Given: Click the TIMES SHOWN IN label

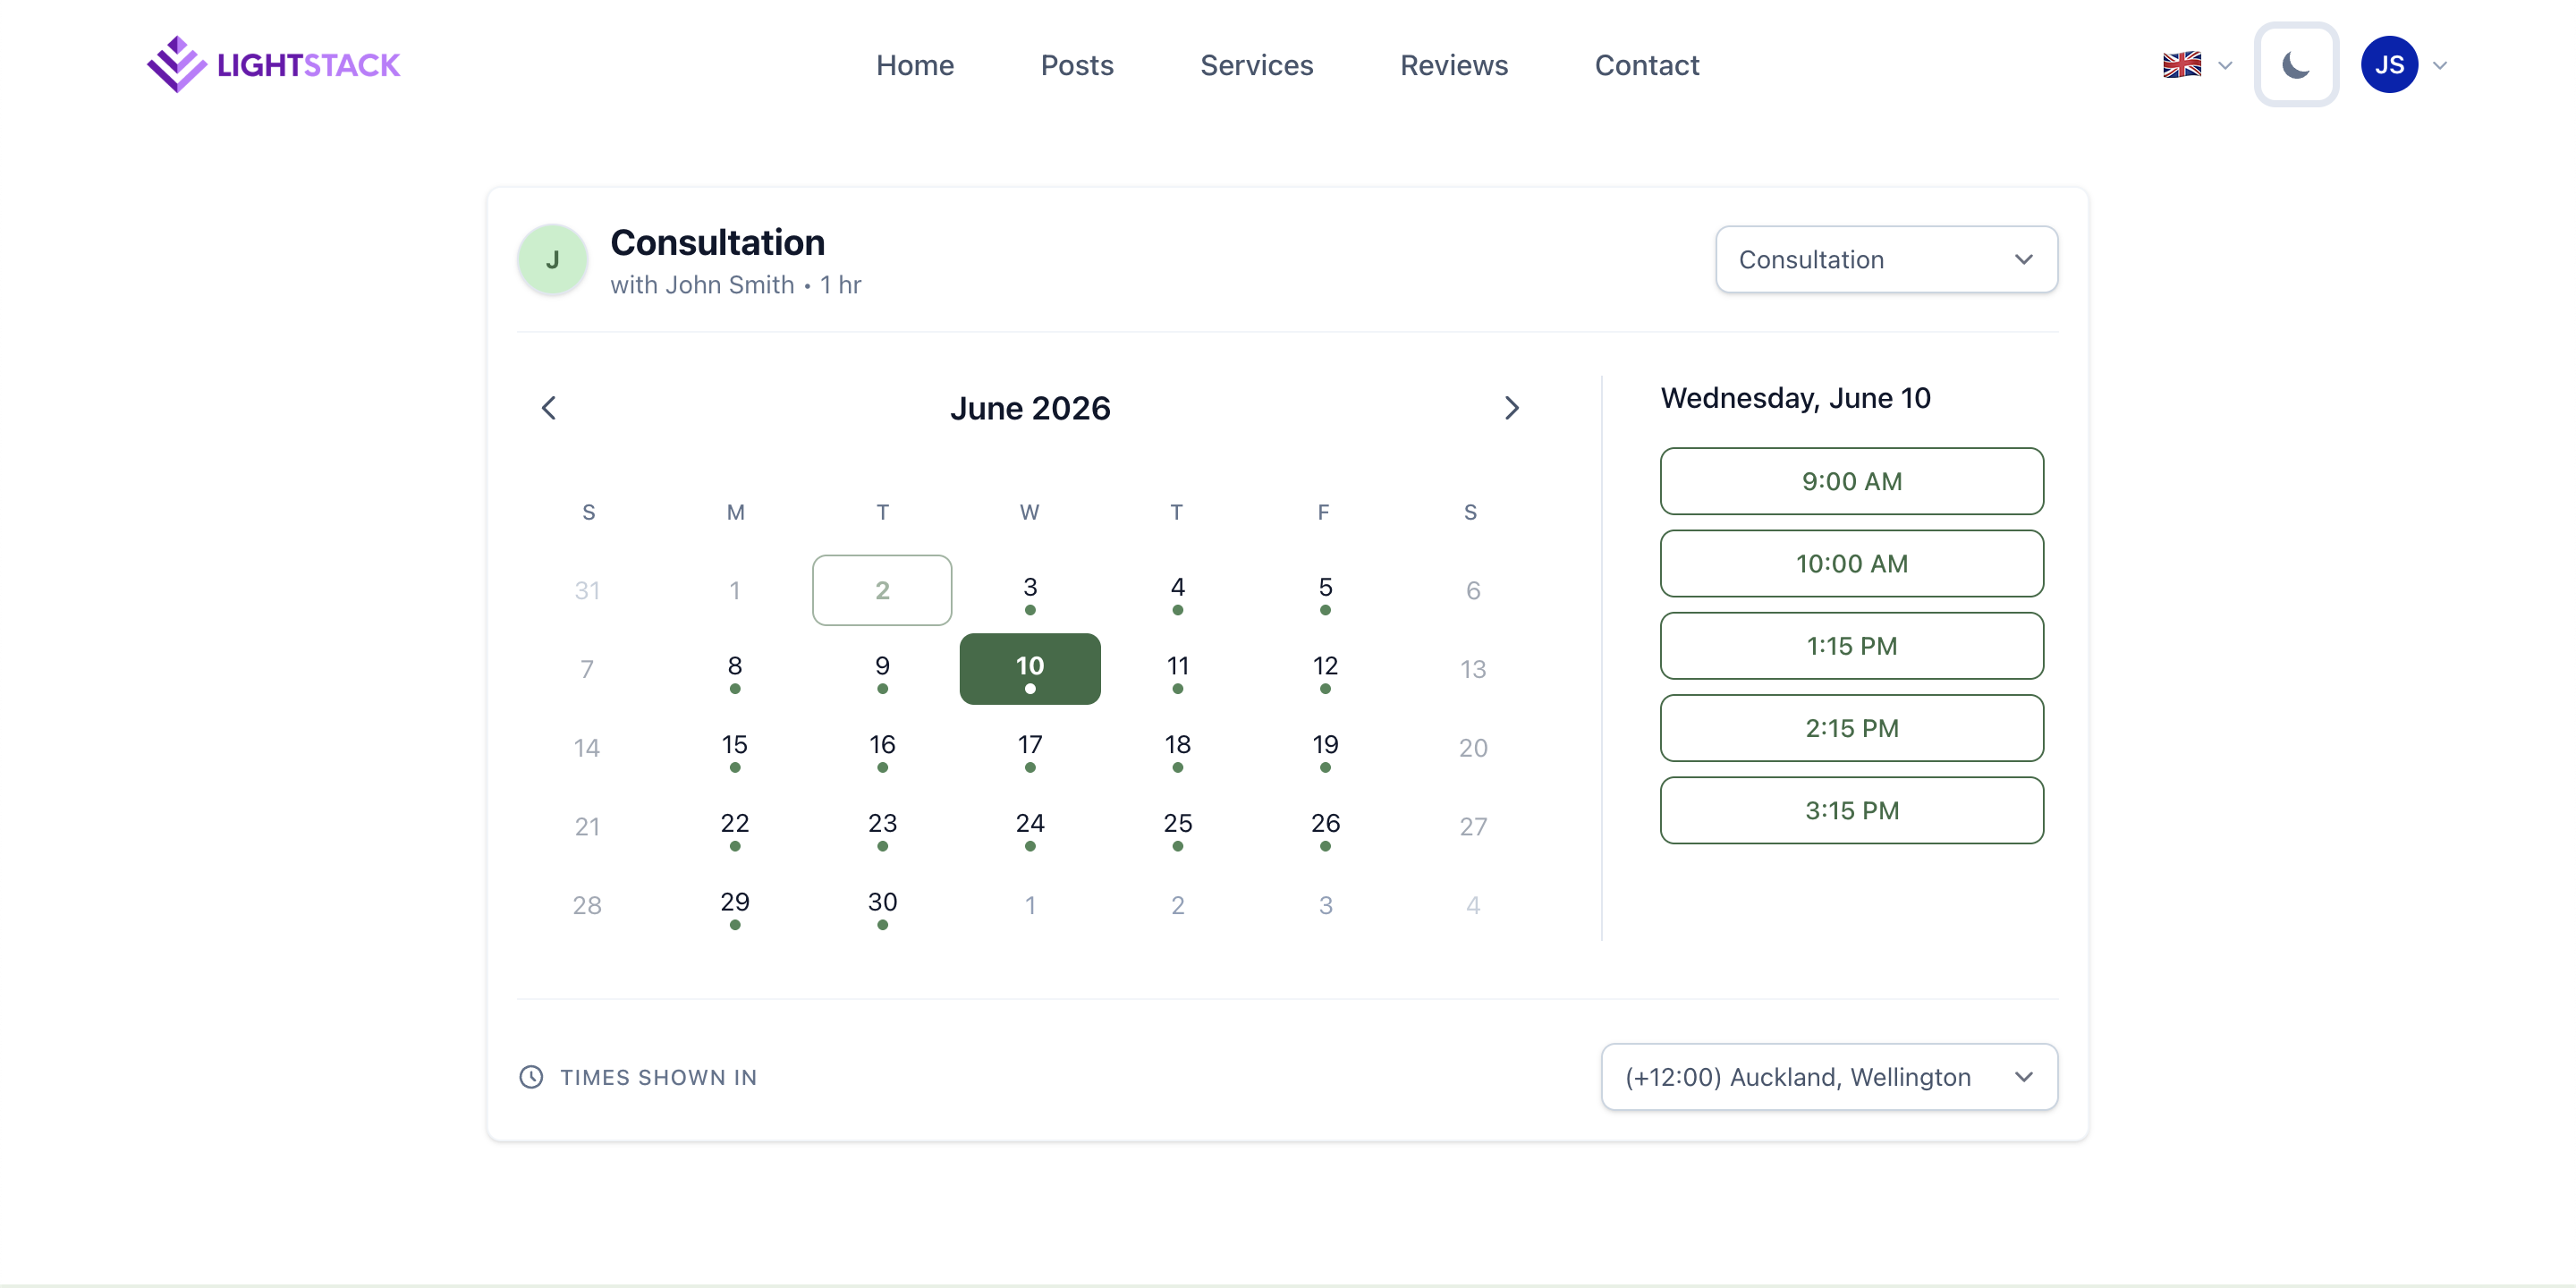Looking at the screenshot, I should (658, 1077).
